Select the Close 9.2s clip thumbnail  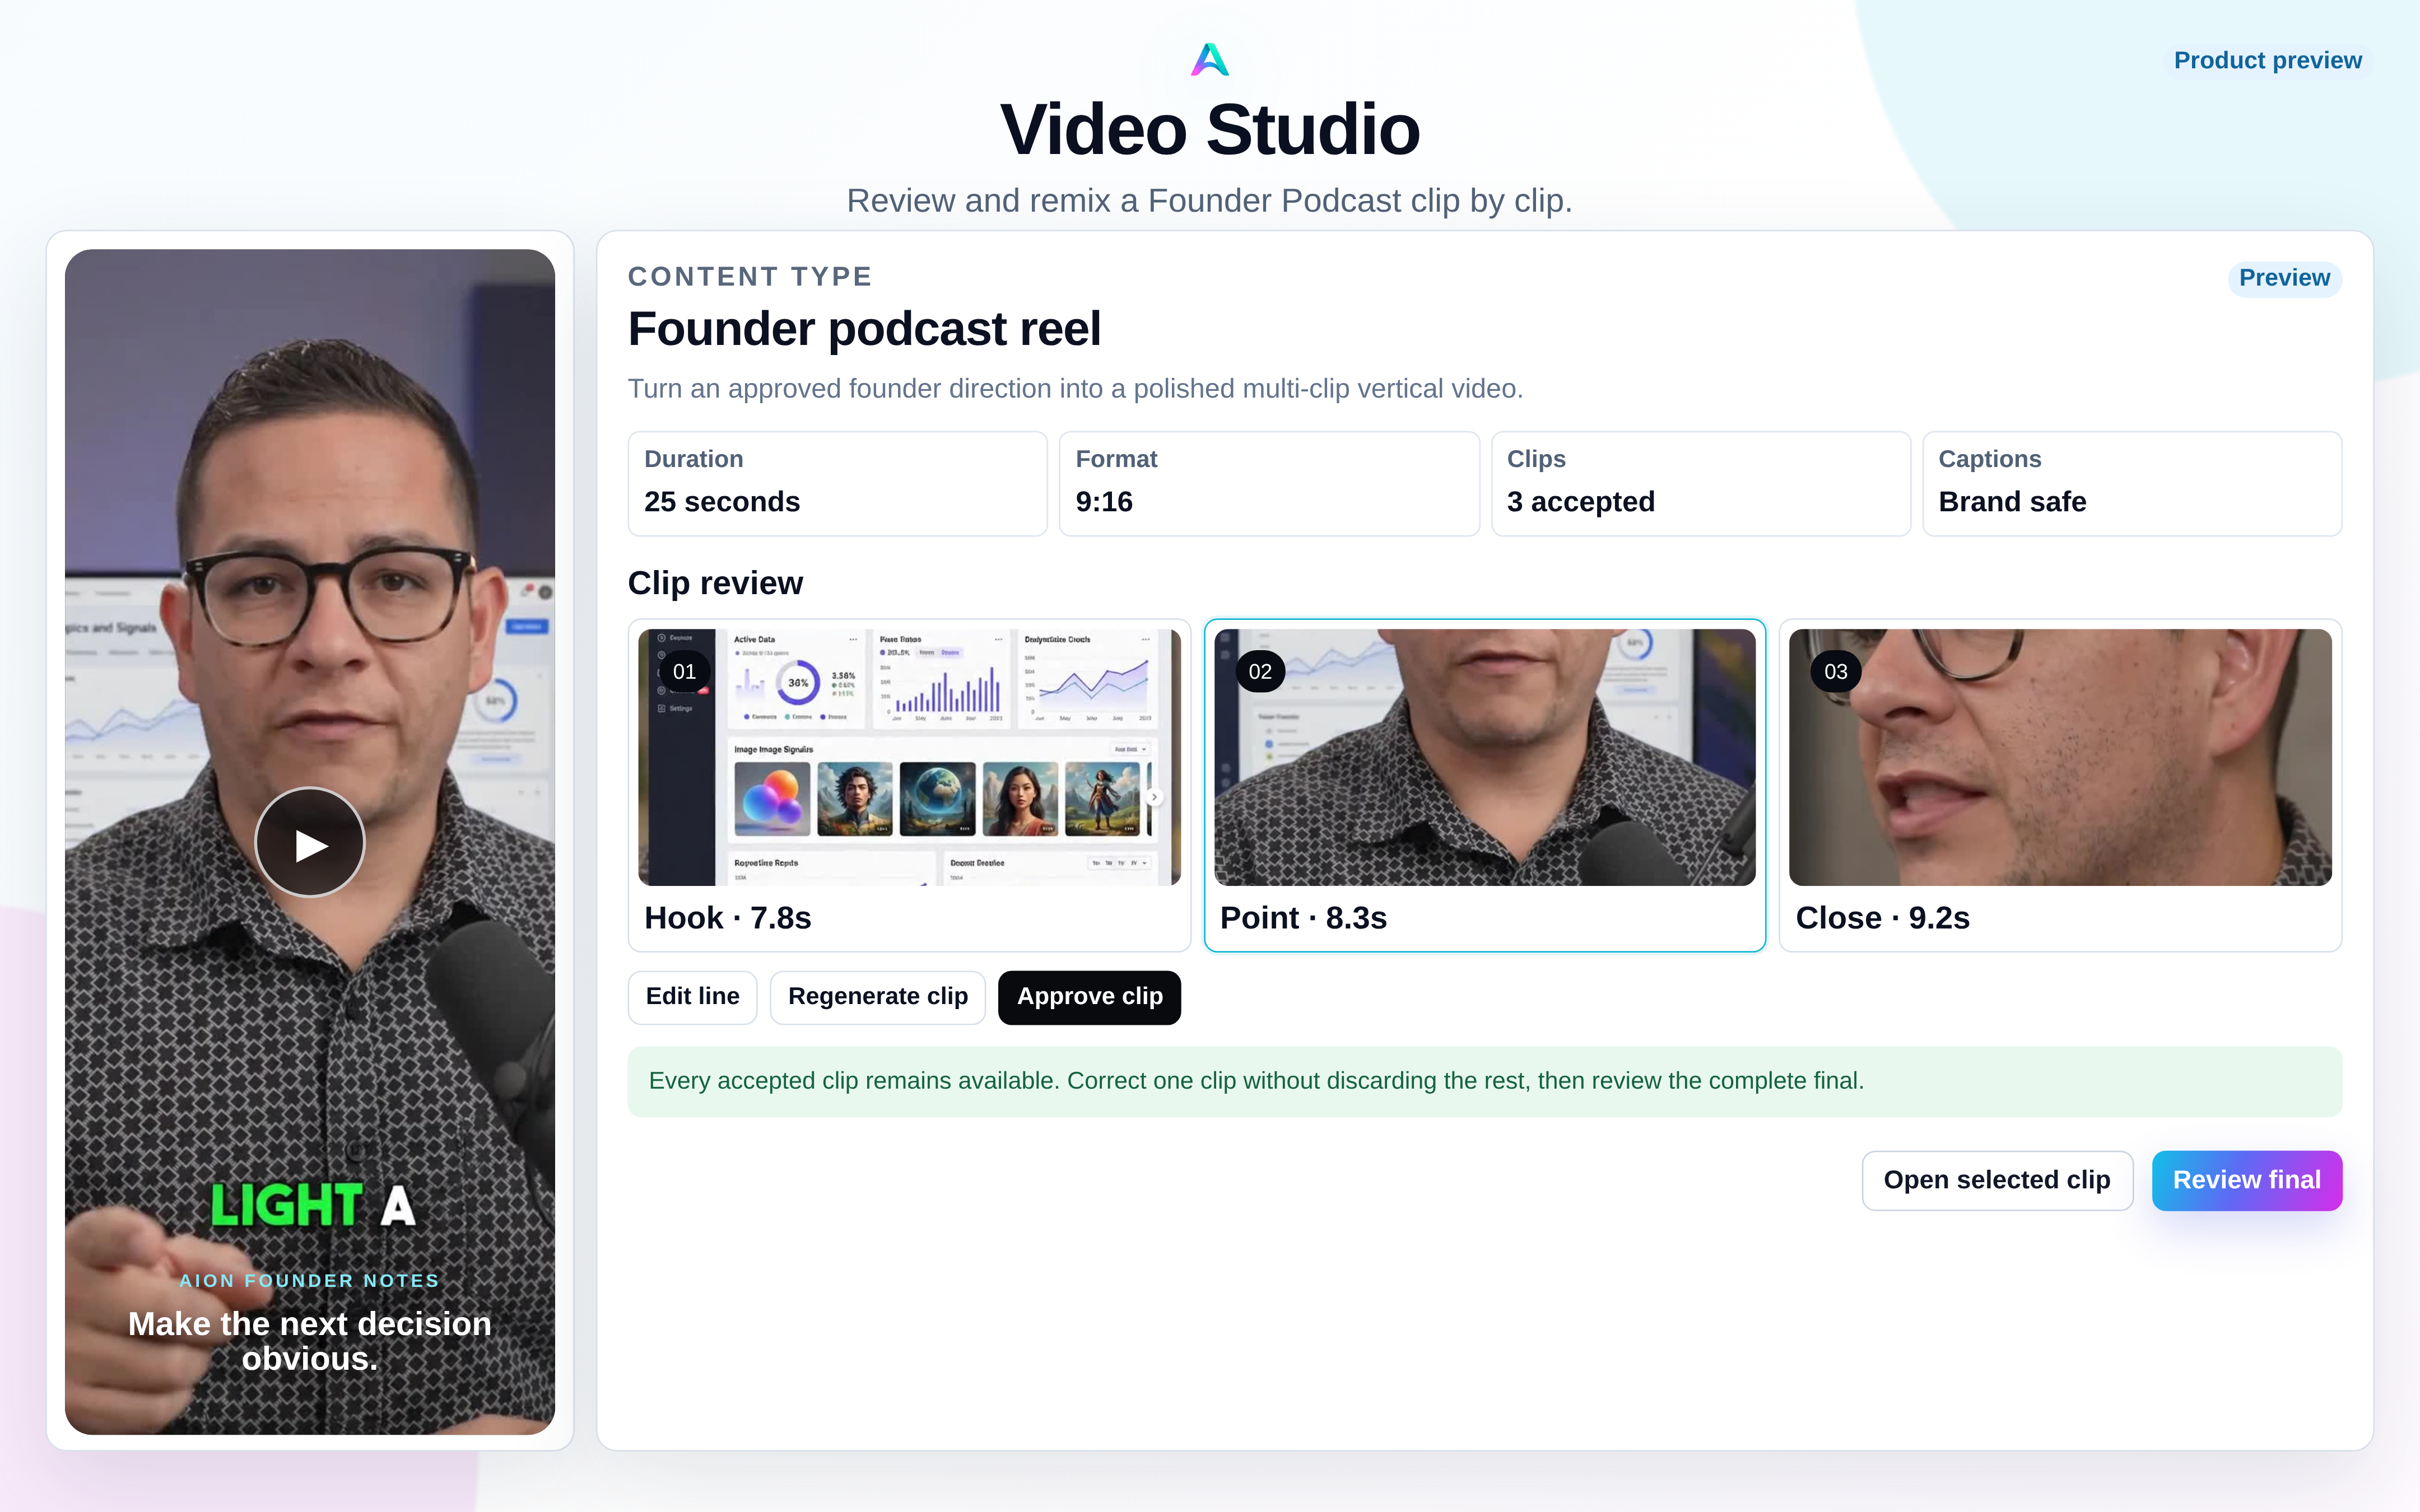click(2060, 757)
